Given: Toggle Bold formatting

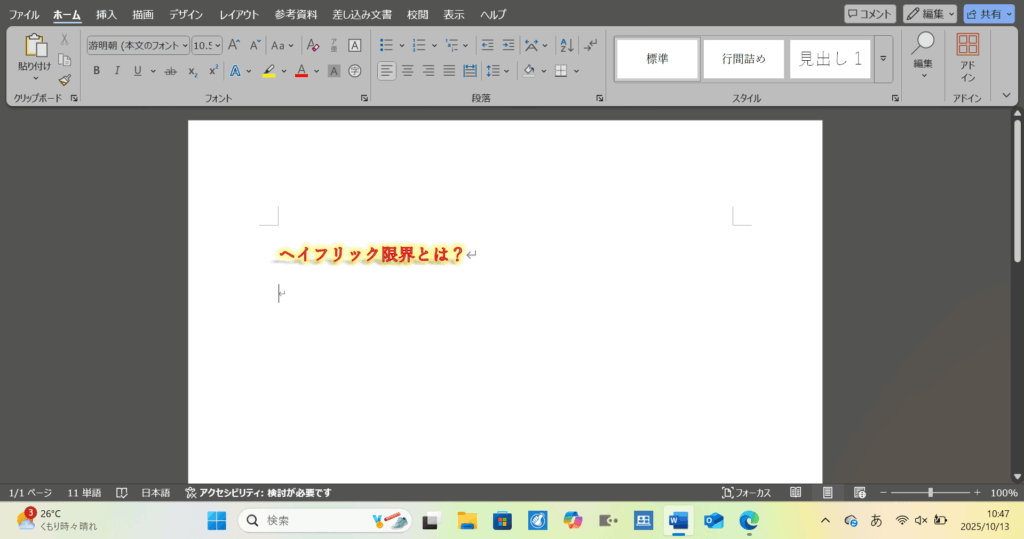Looking at the screenshot, I should tap(96, 71).
